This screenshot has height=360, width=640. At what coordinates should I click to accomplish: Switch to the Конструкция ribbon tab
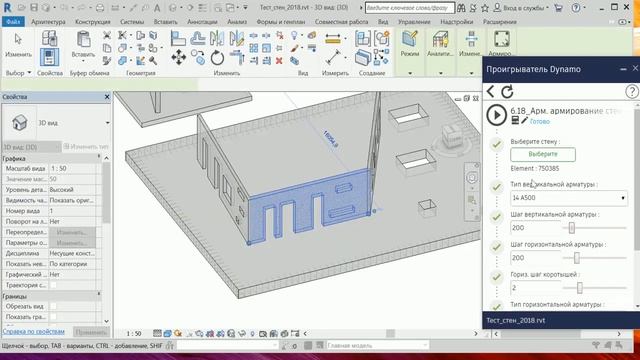tap(93, 22)
